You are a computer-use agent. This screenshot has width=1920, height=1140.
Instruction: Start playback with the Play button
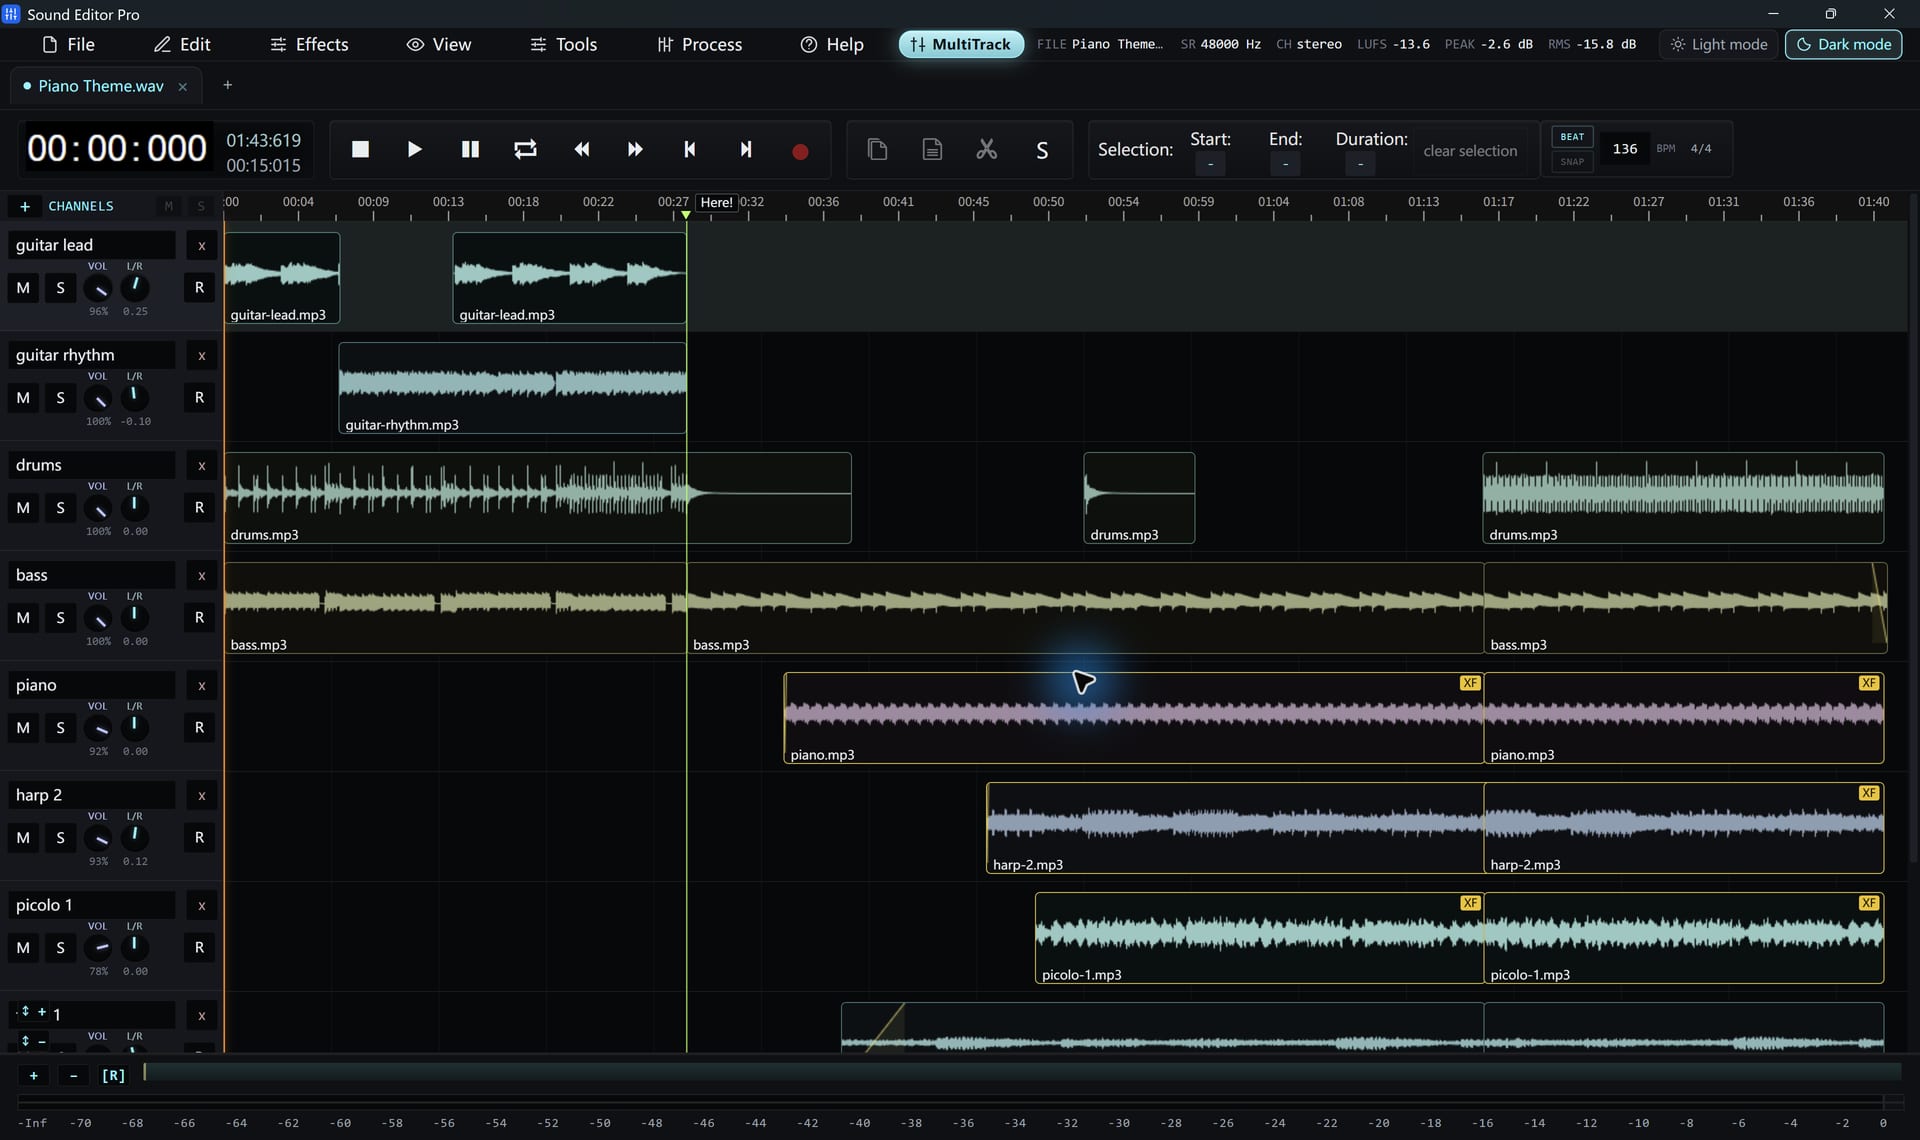[x=414, y=150]
